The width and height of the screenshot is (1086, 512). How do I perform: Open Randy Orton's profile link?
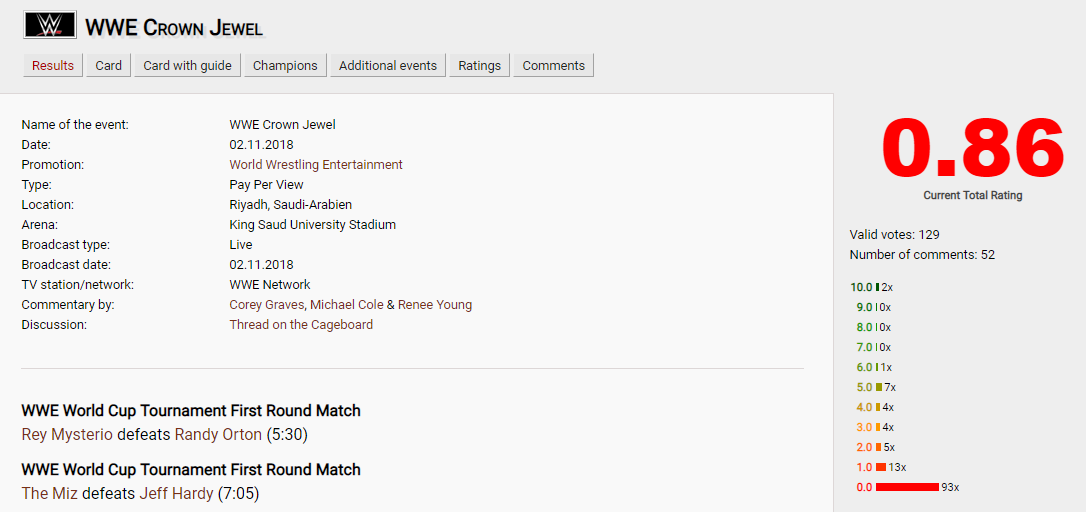(x=218, y=435)
